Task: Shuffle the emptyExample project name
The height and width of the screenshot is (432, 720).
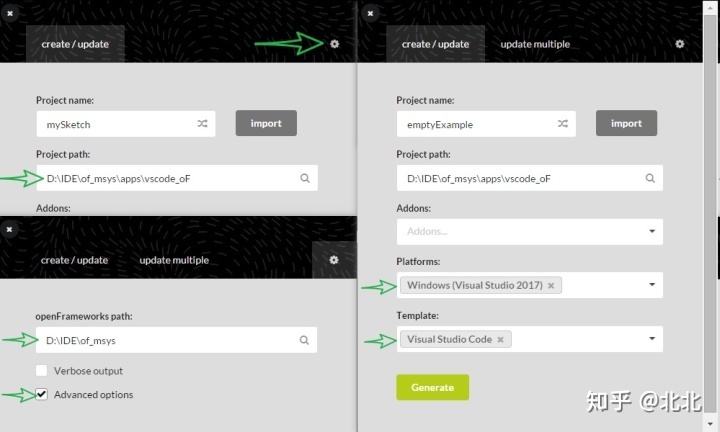Action: (x=563, y=123)
